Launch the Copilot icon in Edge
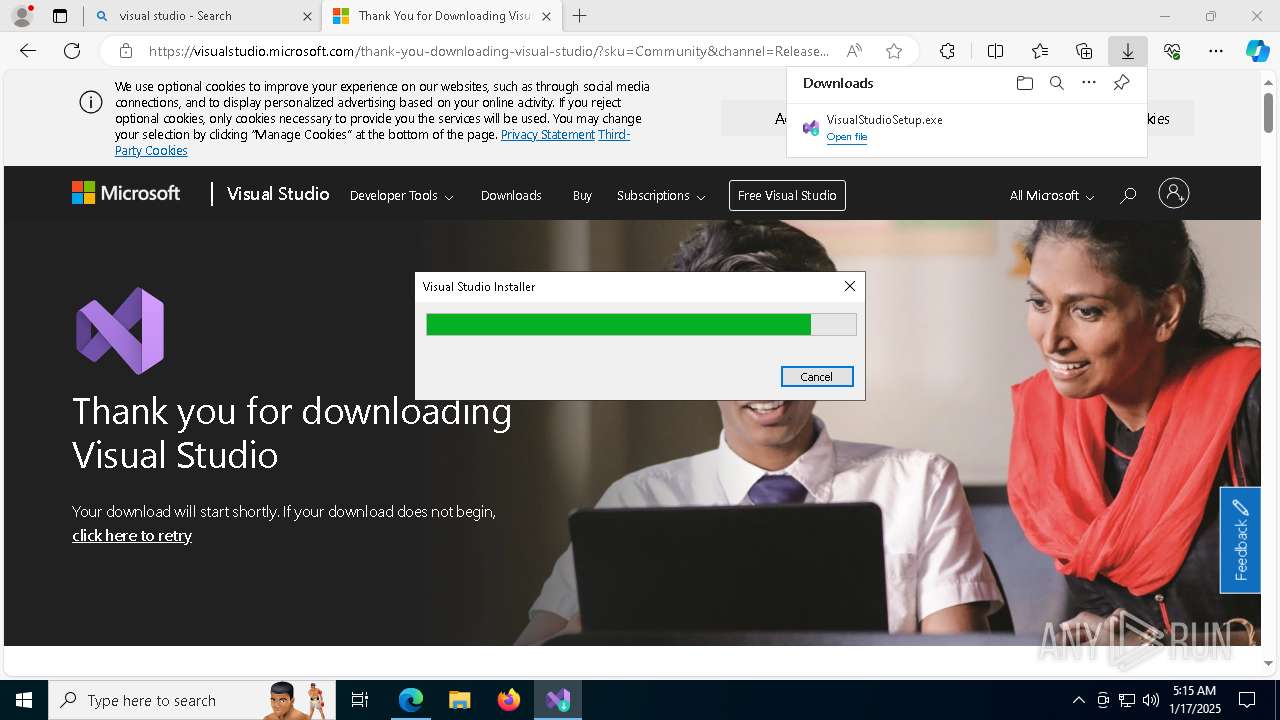 tap(1257, 51)
